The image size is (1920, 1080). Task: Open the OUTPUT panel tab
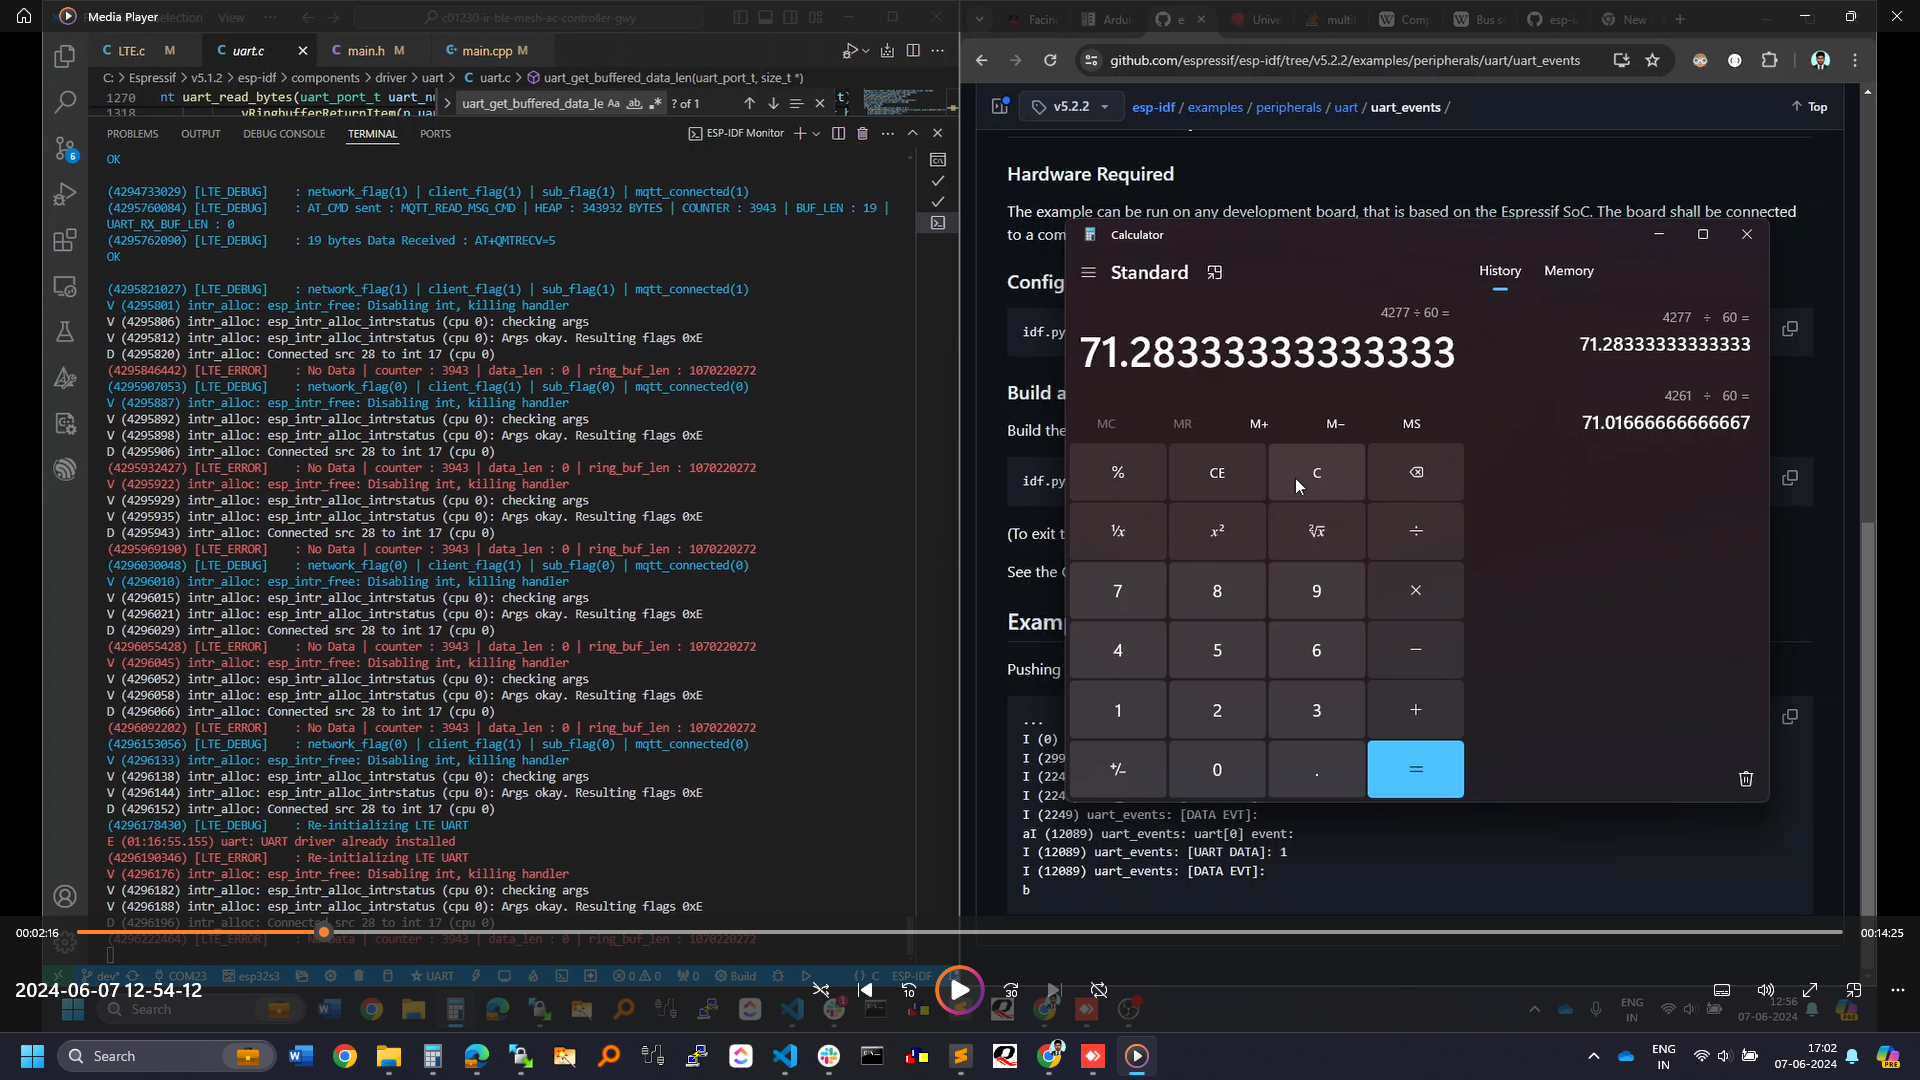tap(200, 133)
